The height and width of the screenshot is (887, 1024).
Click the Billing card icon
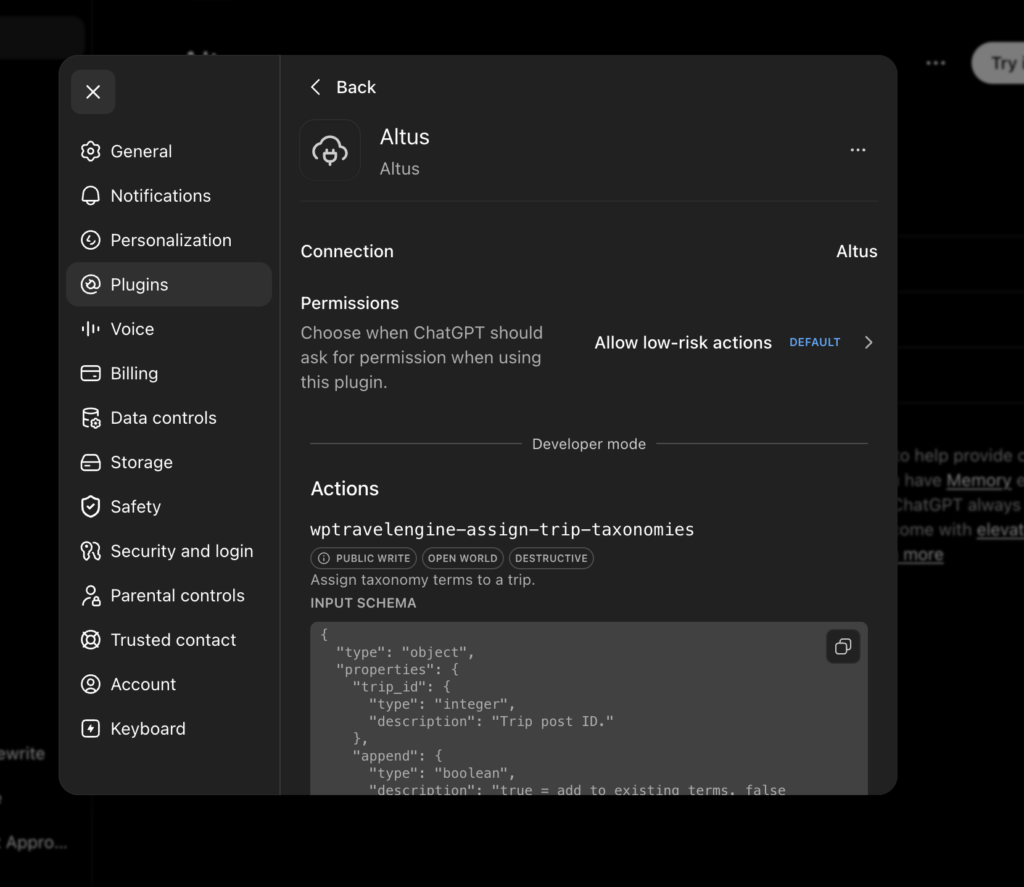90,373
